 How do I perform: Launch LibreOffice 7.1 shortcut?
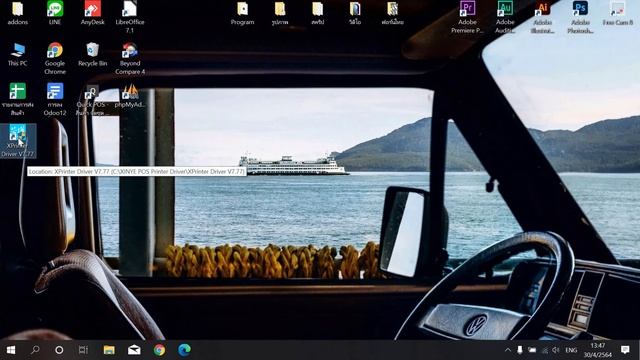click(x=129, y=16)
